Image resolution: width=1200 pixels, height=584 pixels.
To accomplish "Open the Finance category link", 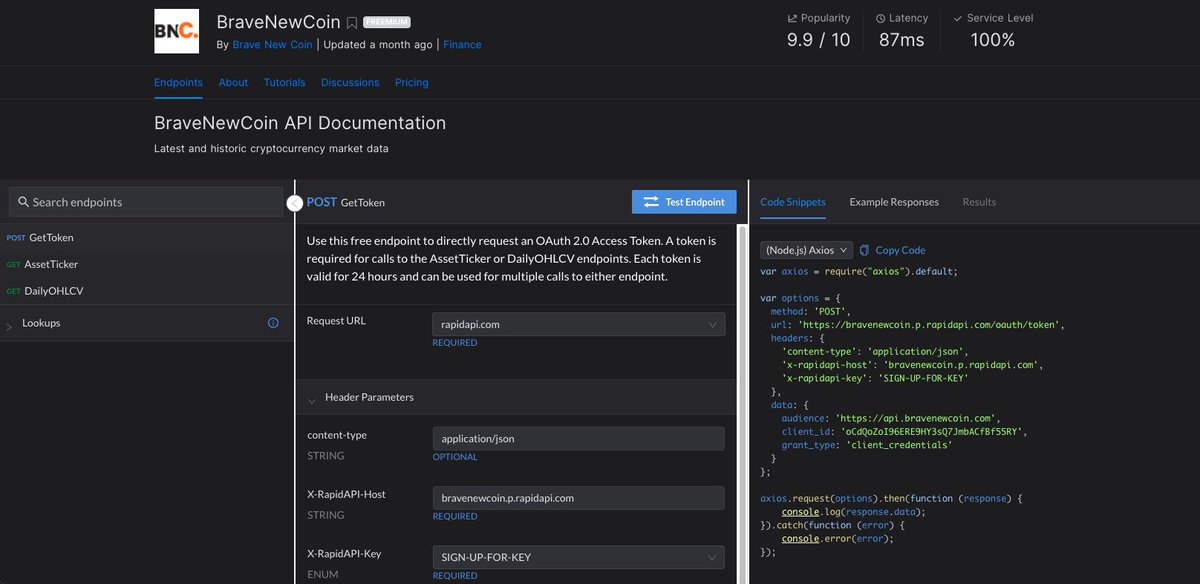I will [462, 45].
